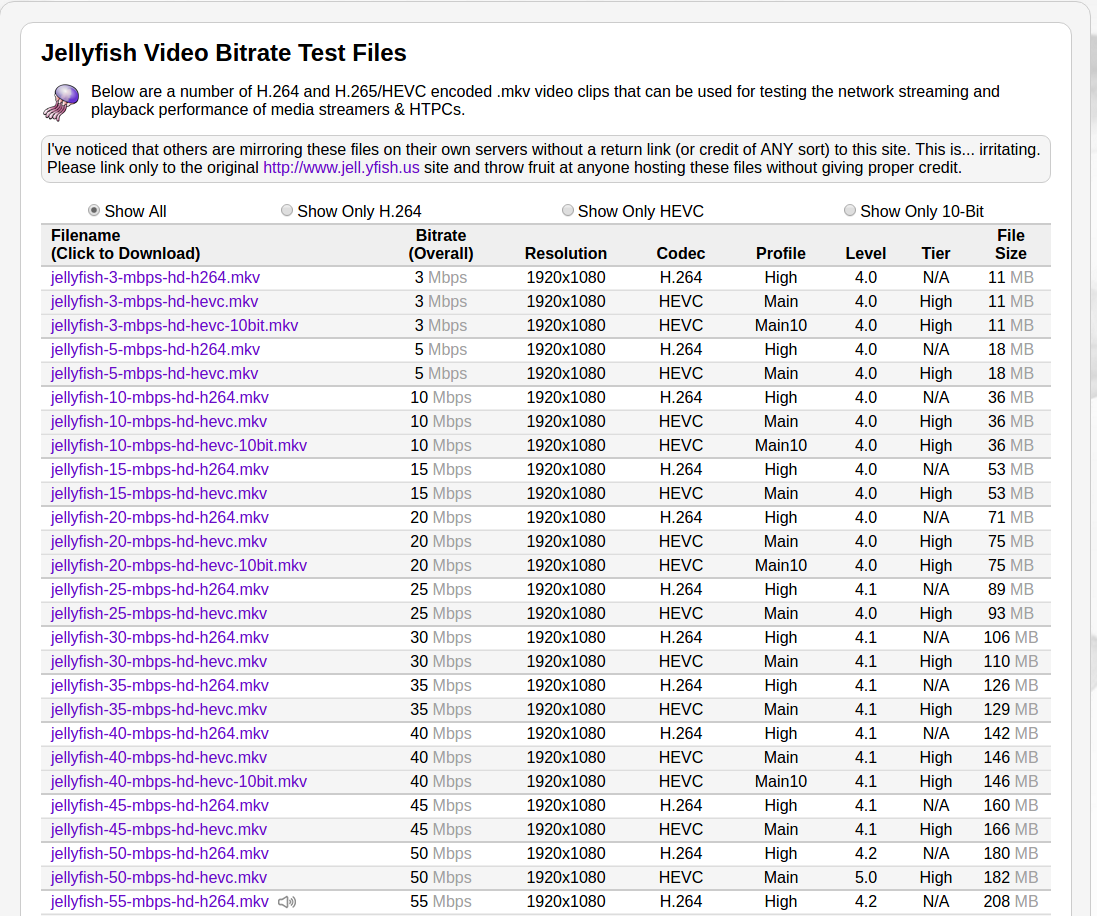Click the speaker icon beside jellyfish-55-mbps file
1097x916 pixels.
(x=287, y=902)
